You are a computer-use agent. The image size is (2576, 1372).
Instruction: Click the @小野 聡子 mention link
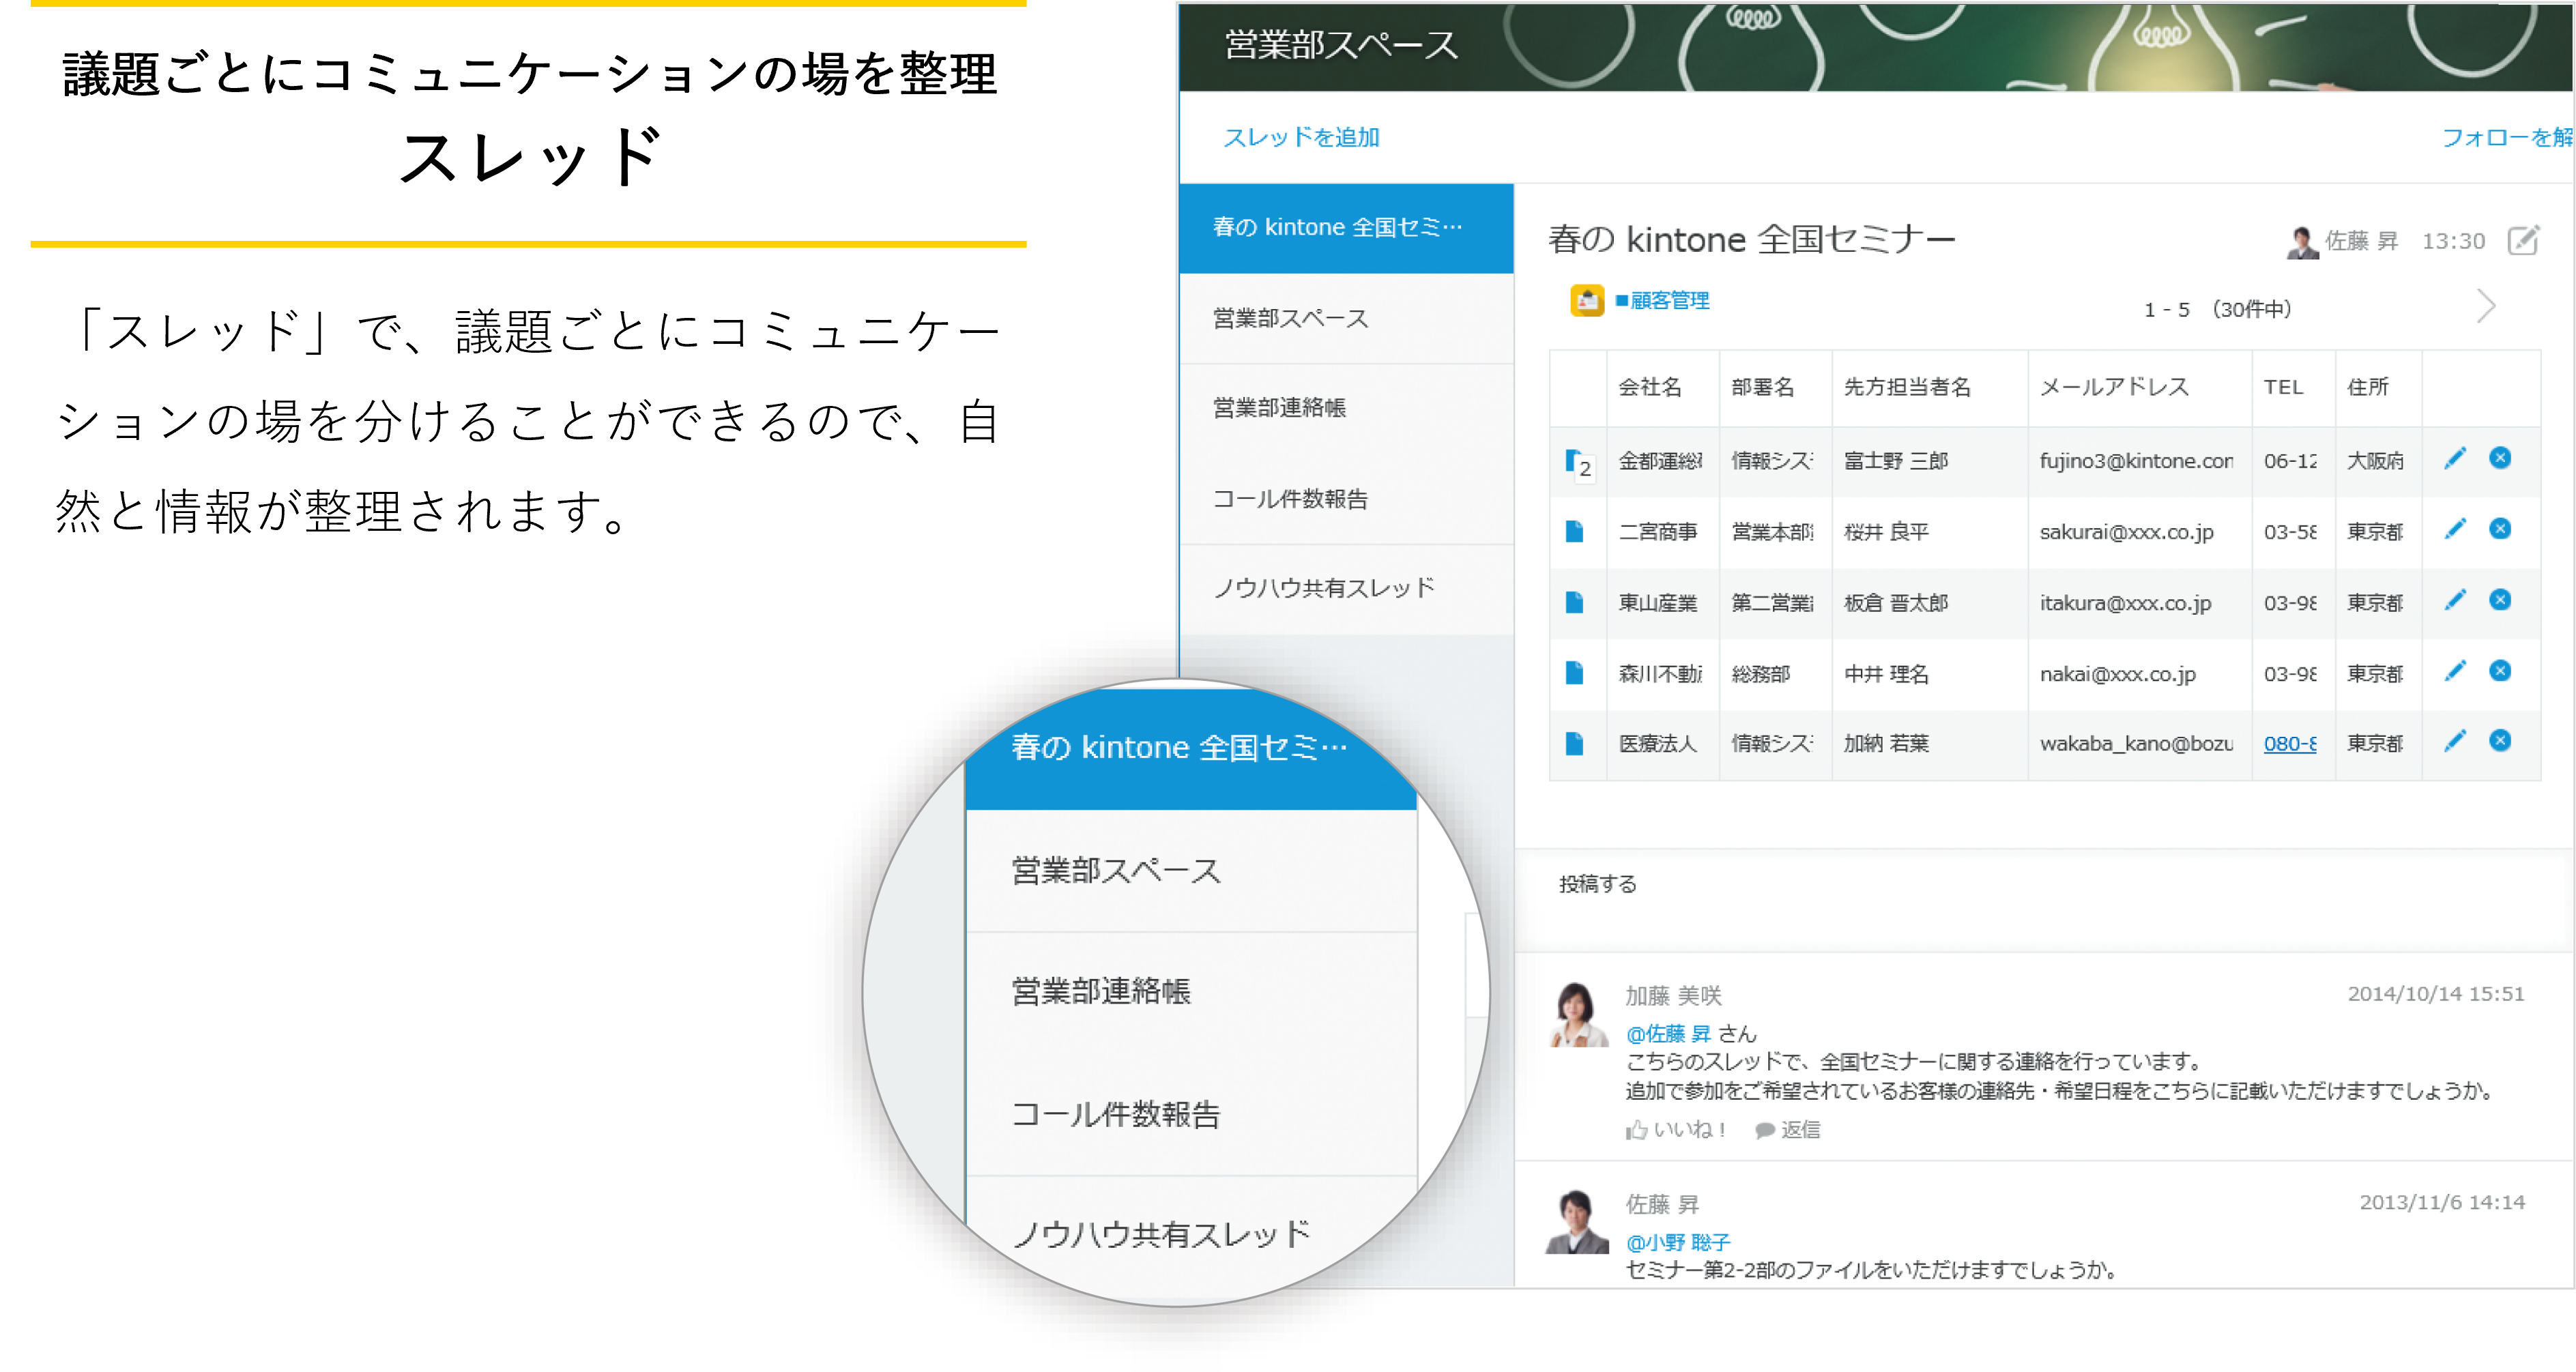point(1677,1243)
